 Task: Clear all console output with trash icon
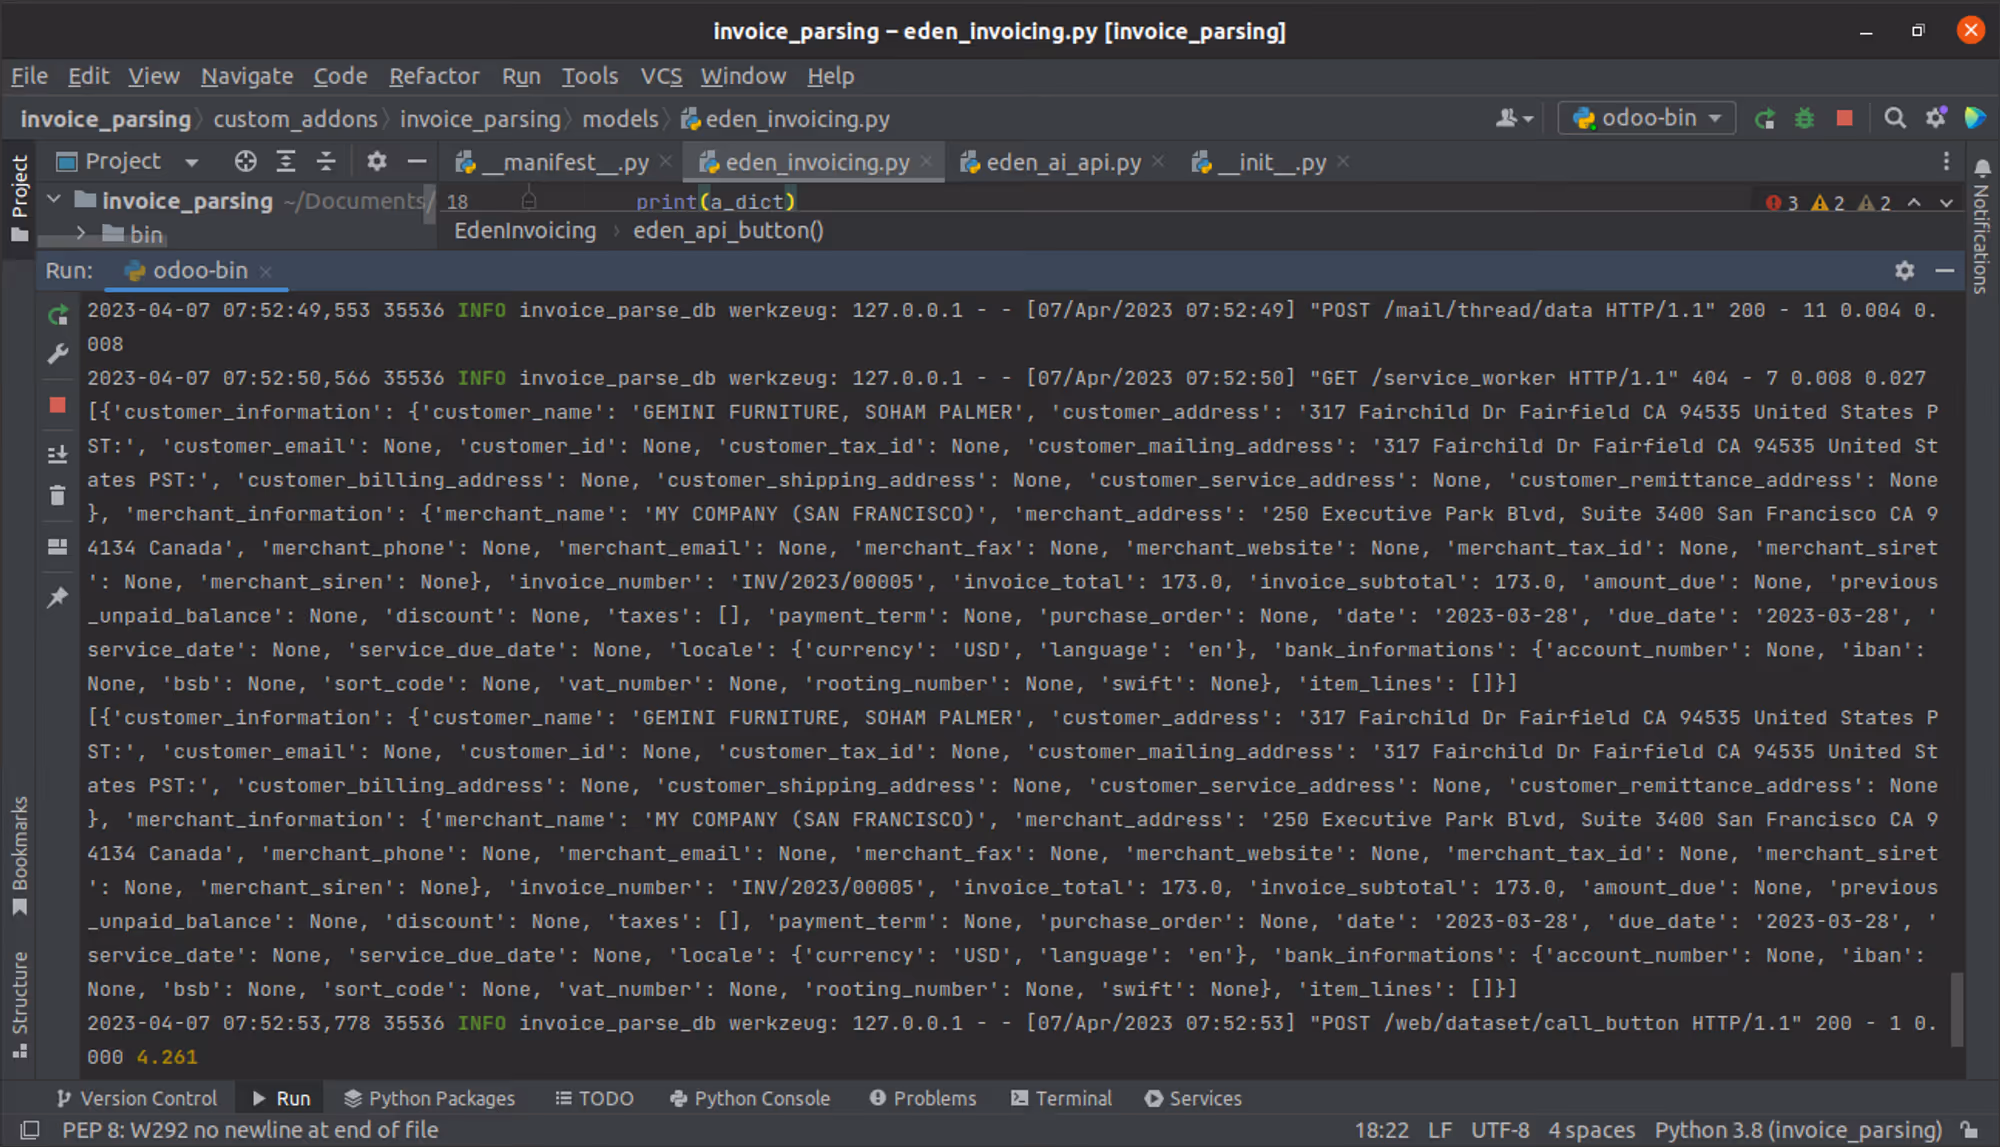tap(58, 496)
